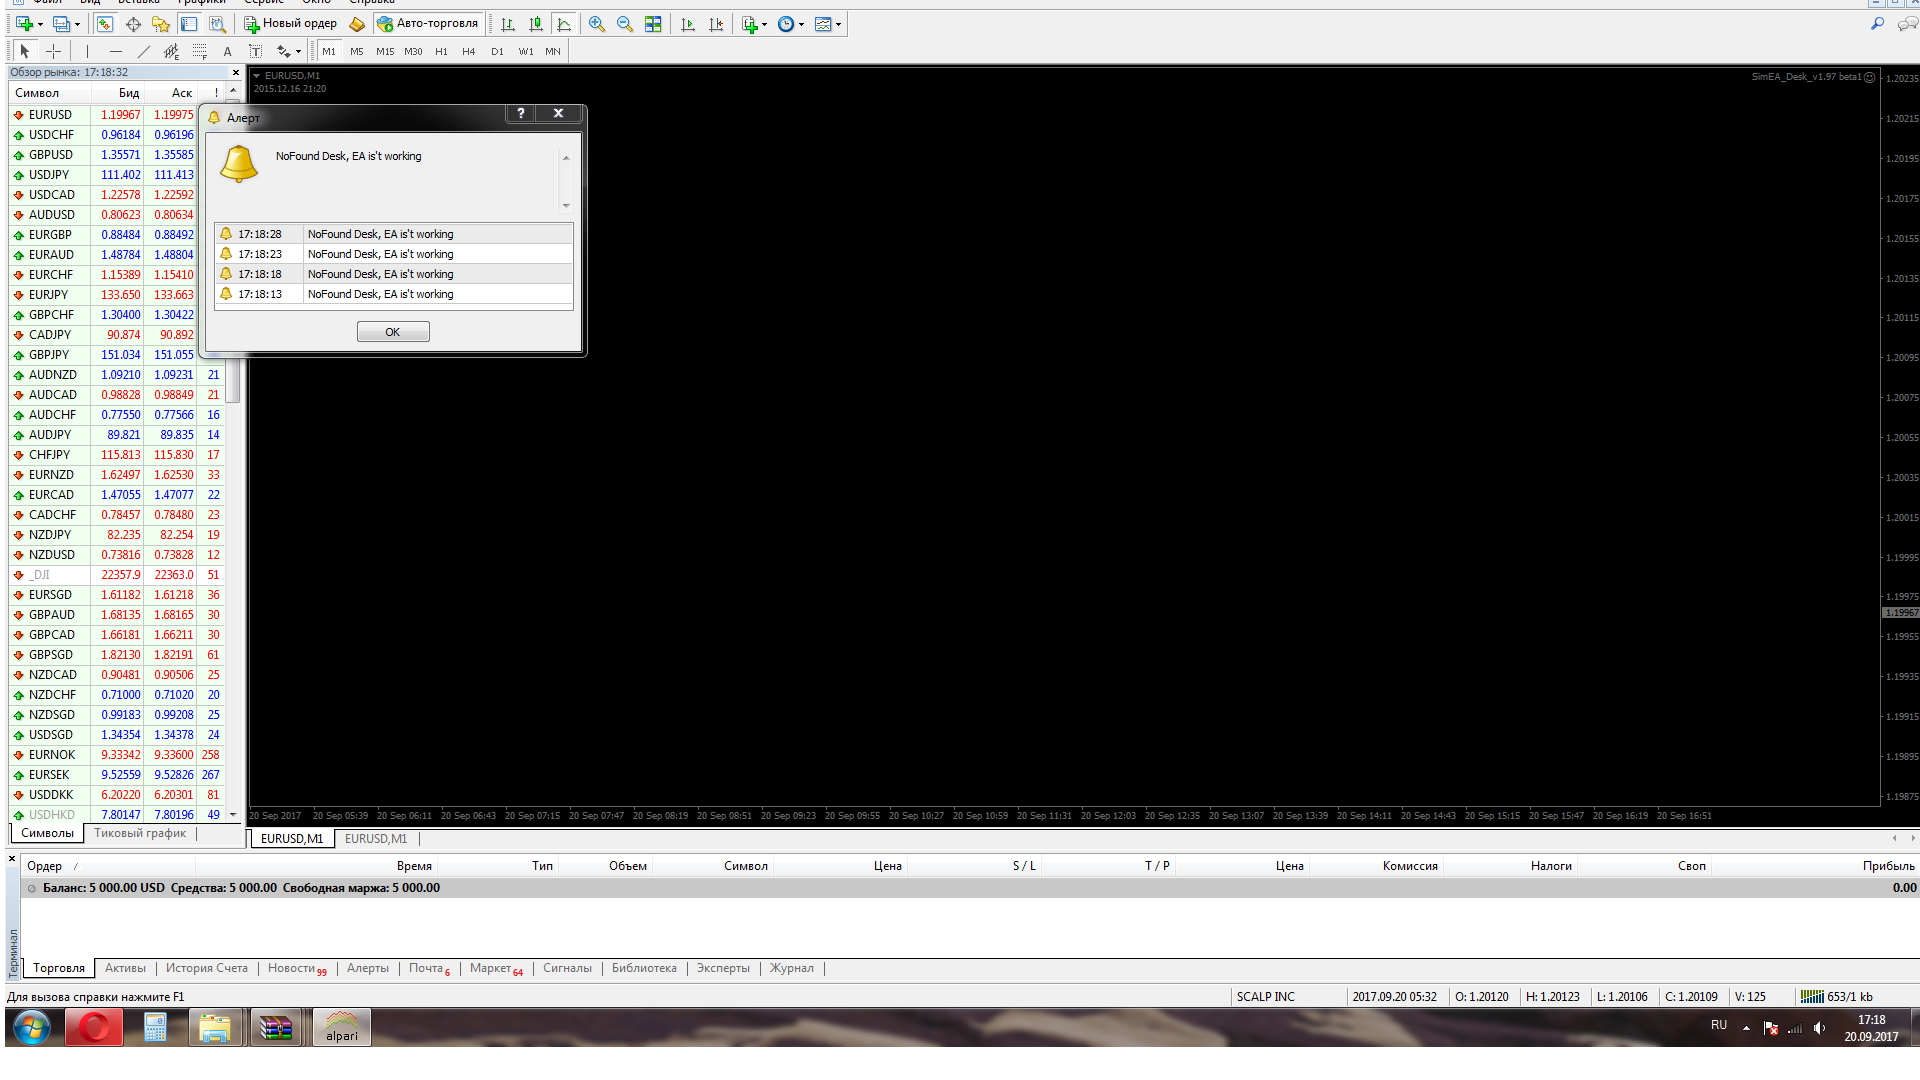Click OK in the Alert dialog
This screenshot has height=1080, width=1920.
point(393,332)
